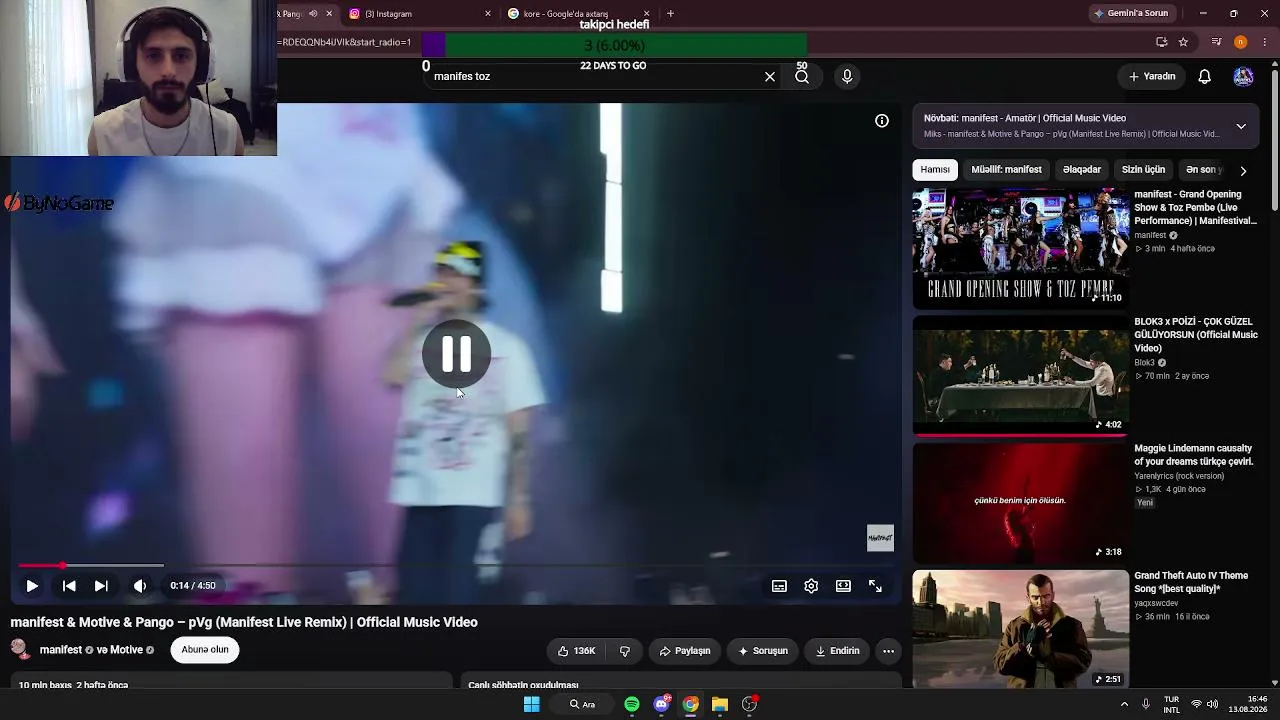The height and width of the screenshot is (720, 1280).
Task: Bookmark this page with the star icon
Action: pos(1183,42)
